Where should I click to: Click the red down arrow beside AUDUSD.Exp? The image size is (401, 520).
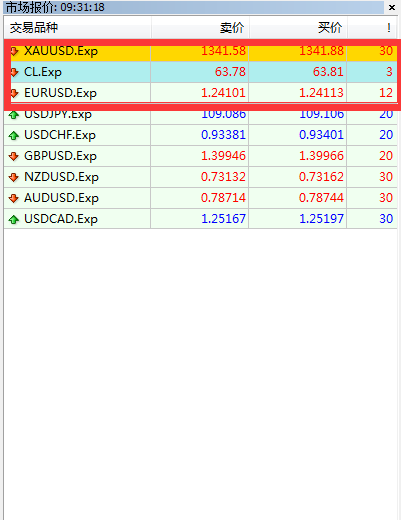(14, 198)
